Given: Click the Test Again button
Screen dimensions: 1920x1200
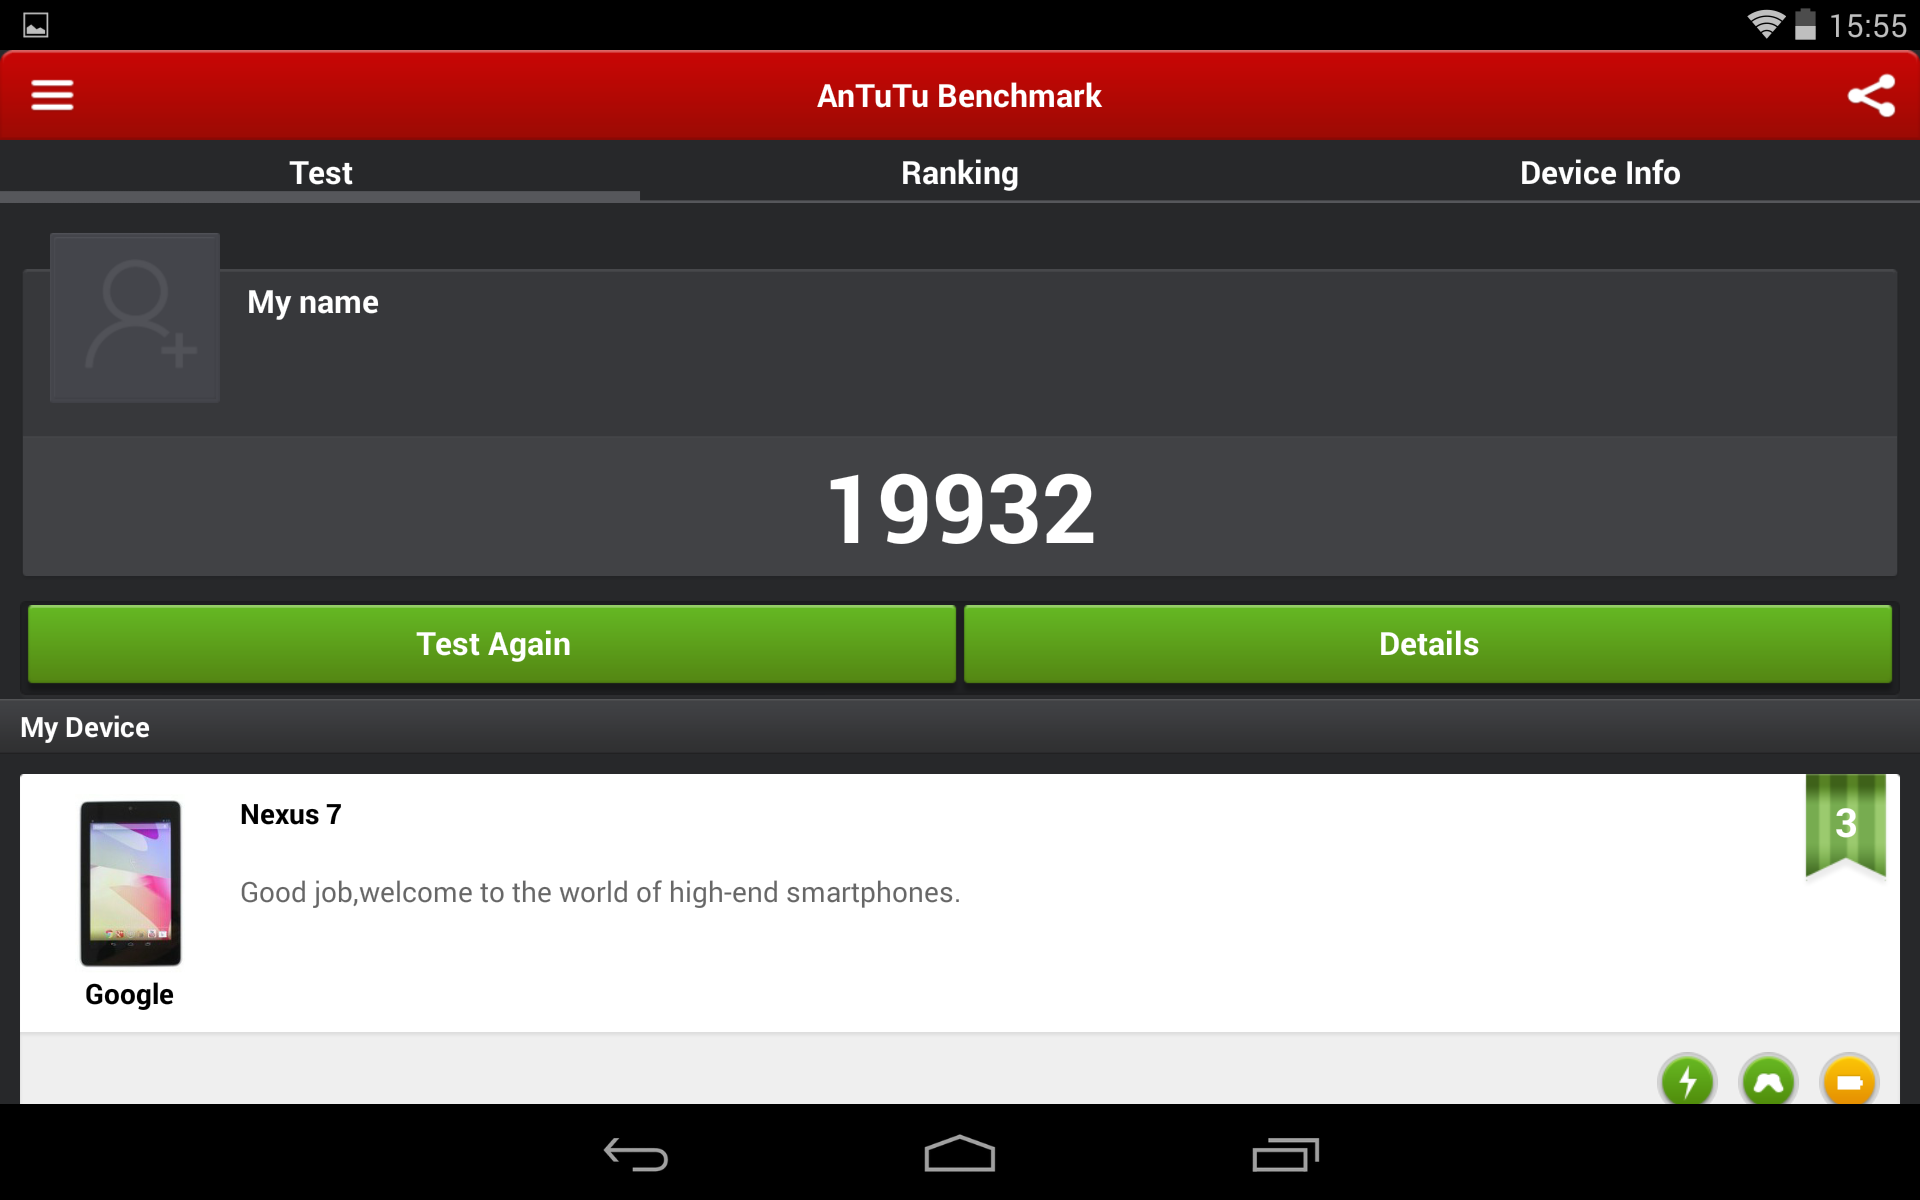Looking at the screenshot, I should 491,643.
